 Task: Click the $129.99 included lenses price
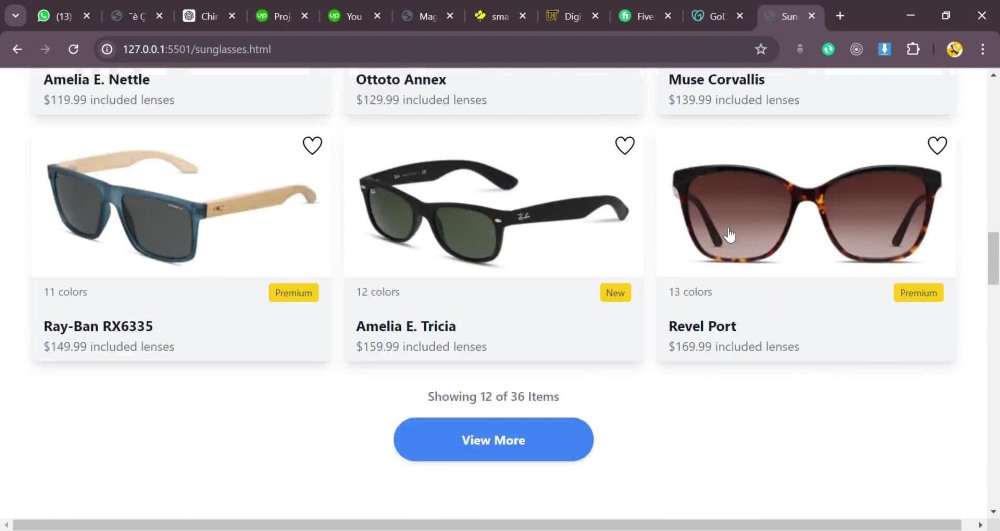click(421, 100)
